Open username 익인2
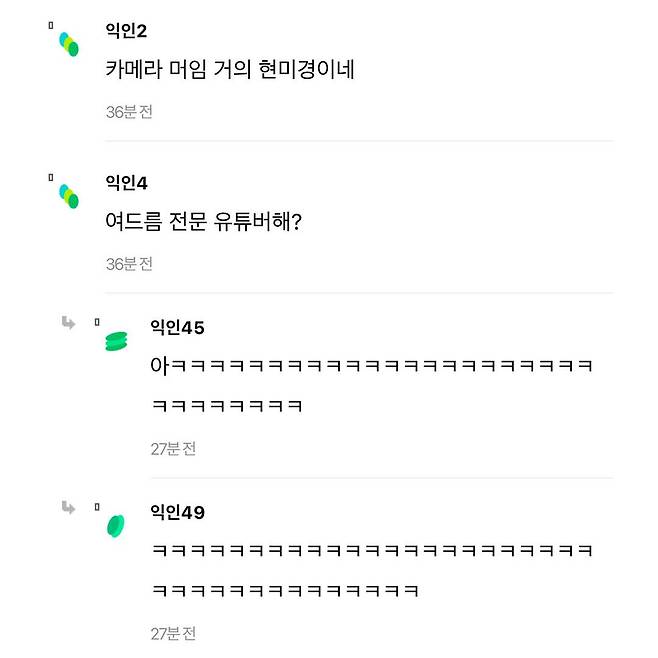658x658 pixels. (126, 30)
